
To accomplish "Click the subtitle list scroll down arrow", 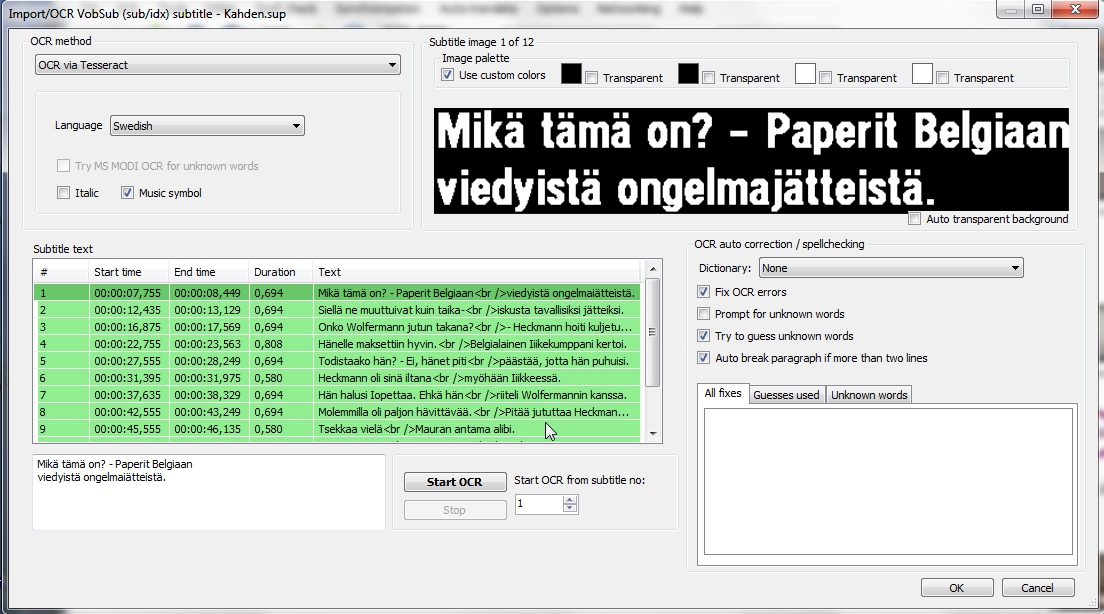I will pos(653,434).
